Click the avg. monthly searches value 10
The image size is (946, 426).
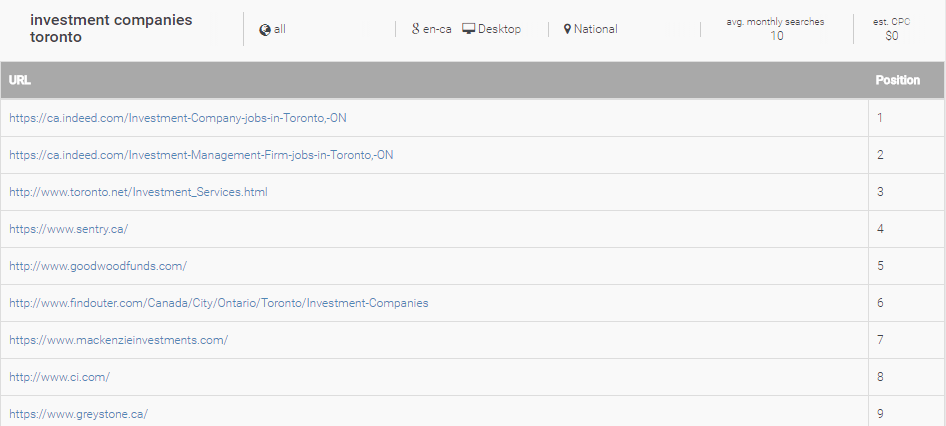[776, 36]
